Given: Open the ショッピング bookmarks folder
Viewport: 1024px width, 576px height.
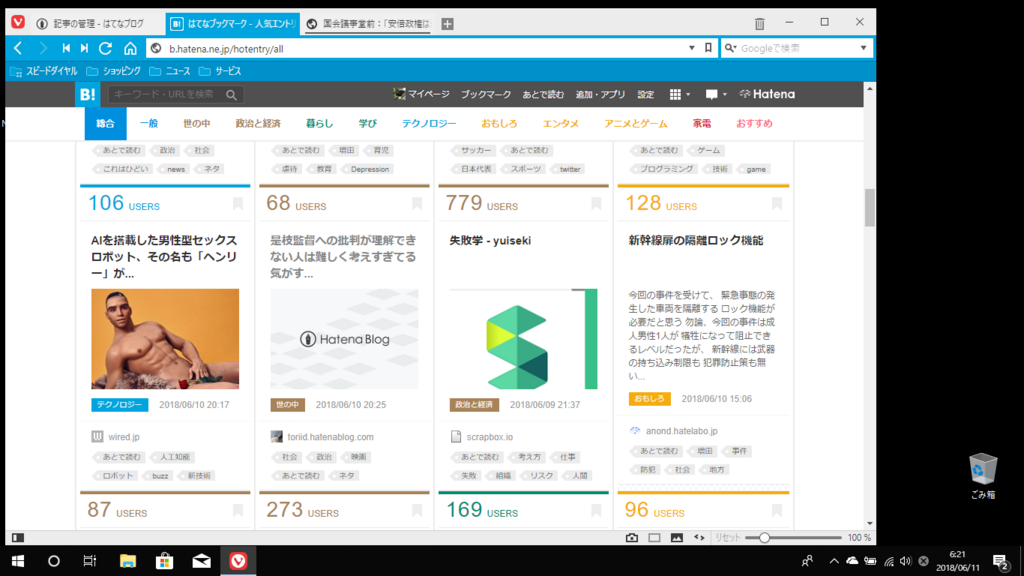Looking at the screenshot, I should (114, 71).
